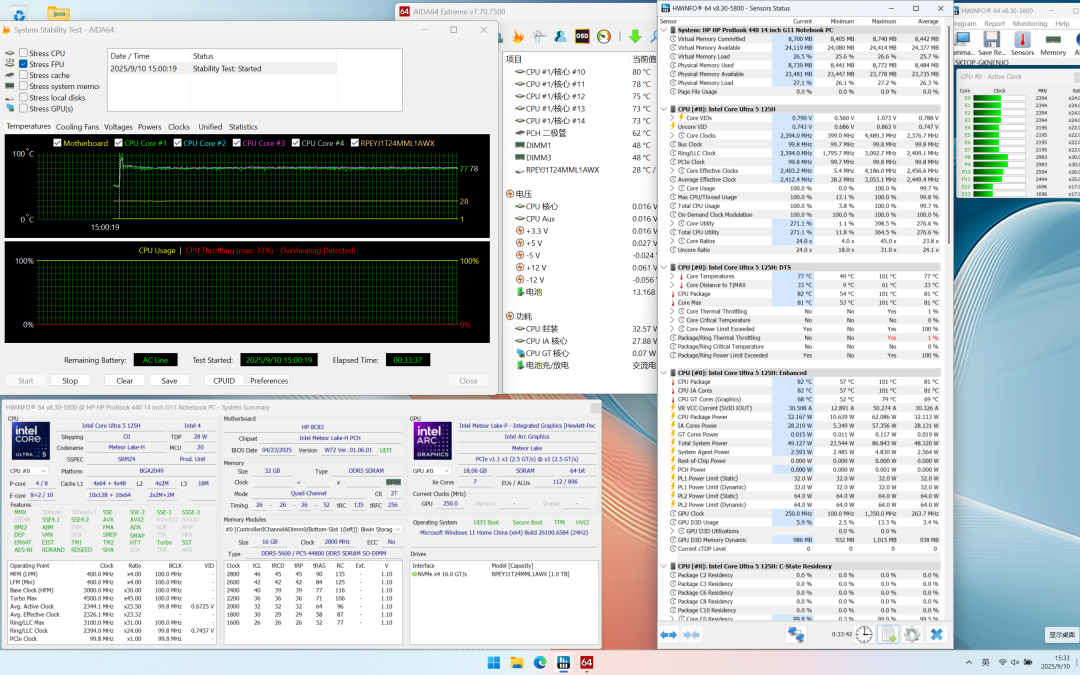Enable the Stress GPU(s) checkbox
This screenshot has width=1080, height=675.
pyautogui.click(x=23, y=108)
